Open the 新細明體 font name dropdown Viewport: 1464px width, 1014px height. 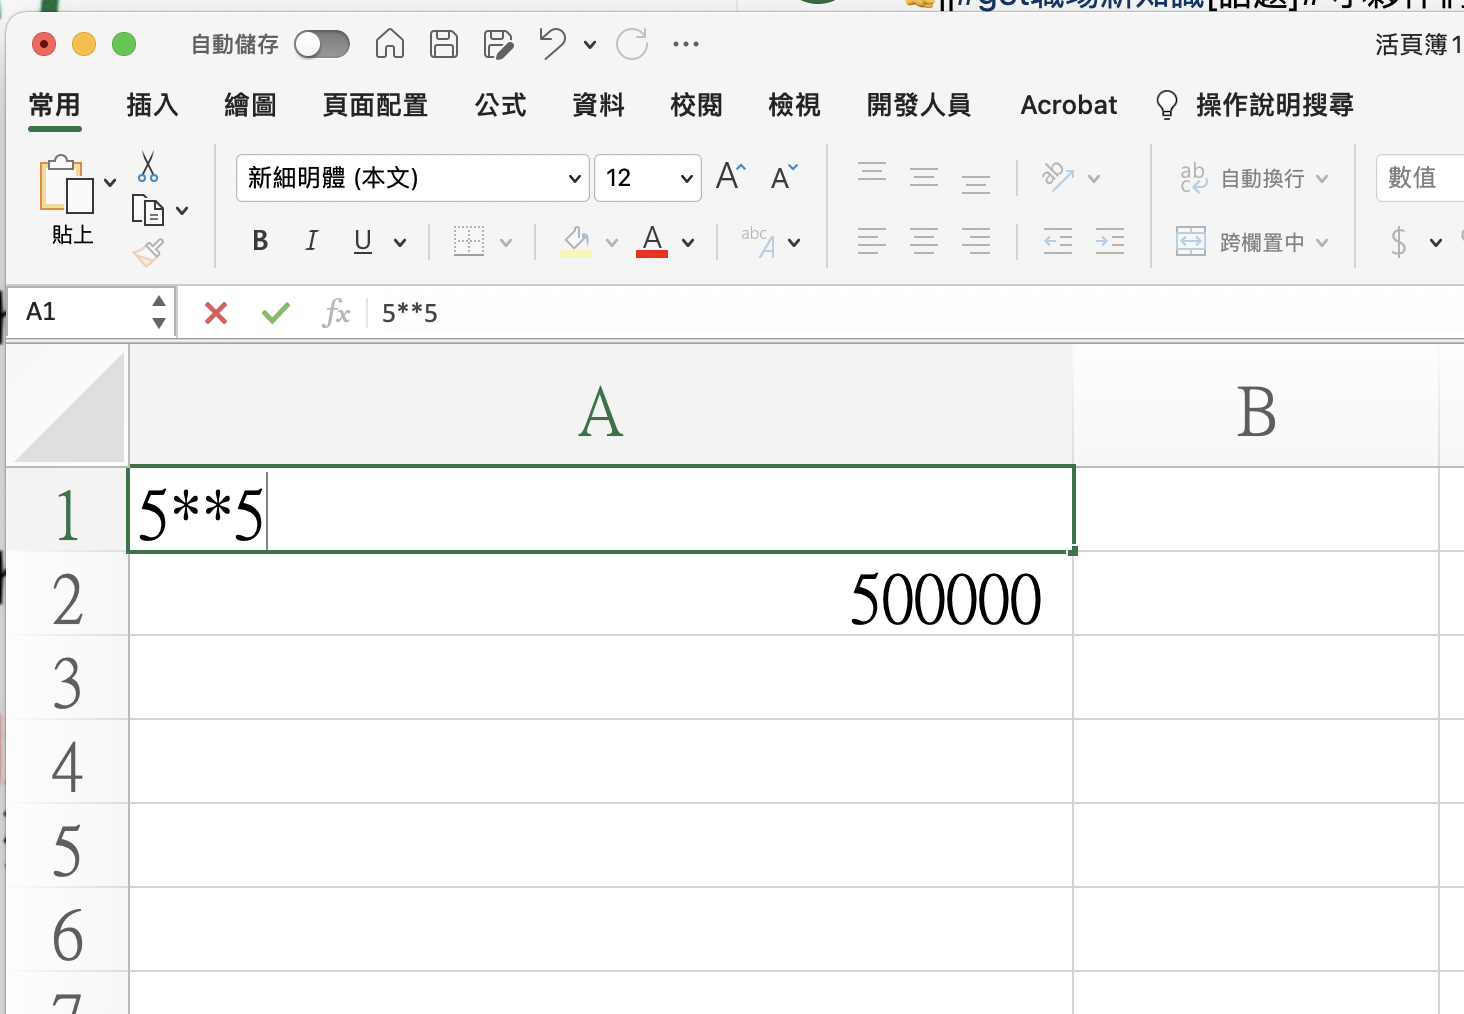(574, 178)
